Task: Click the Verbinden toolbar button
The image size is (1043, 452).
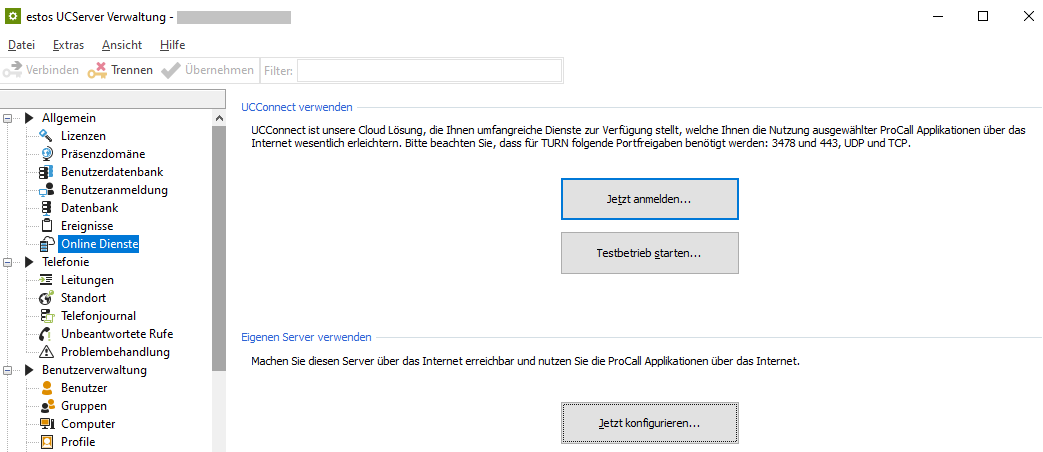Action: click(x=41, y=70)
